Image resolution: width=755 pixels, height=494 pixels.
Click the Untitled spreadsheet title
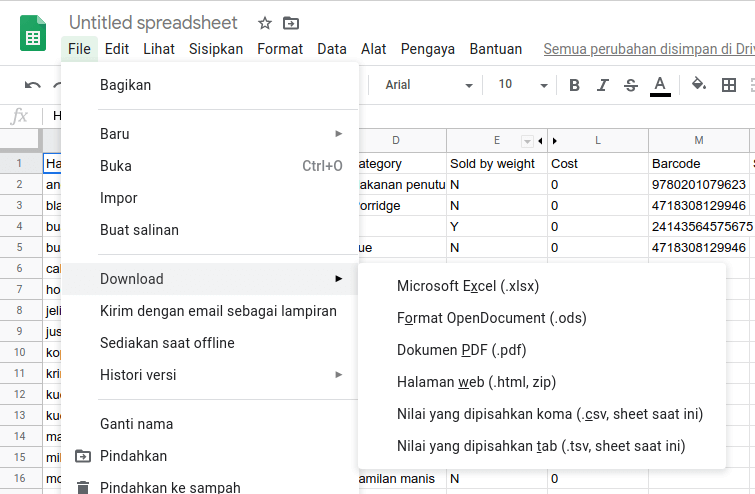(153, 23)
